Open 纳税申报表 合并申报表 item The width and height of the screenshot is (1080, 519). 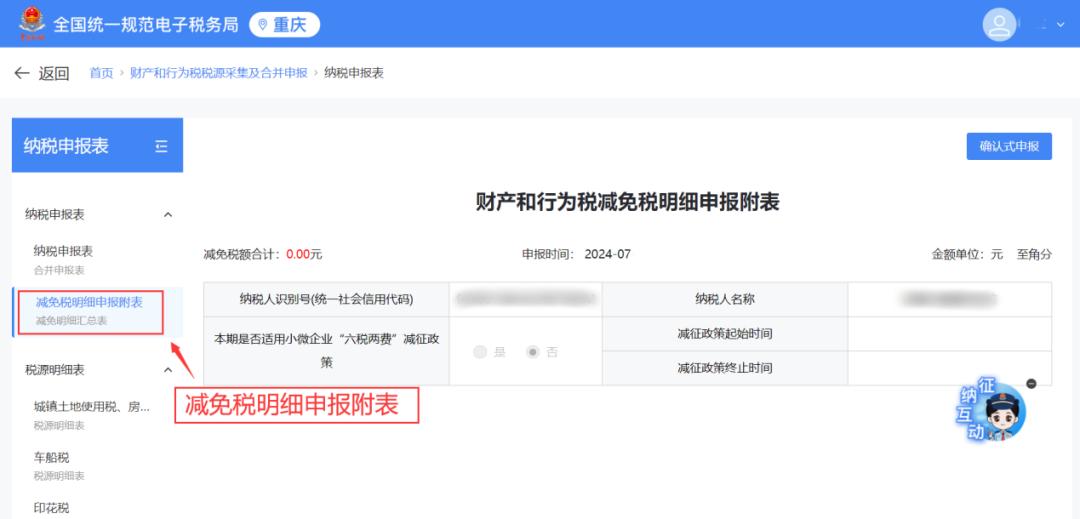[63, 258]
